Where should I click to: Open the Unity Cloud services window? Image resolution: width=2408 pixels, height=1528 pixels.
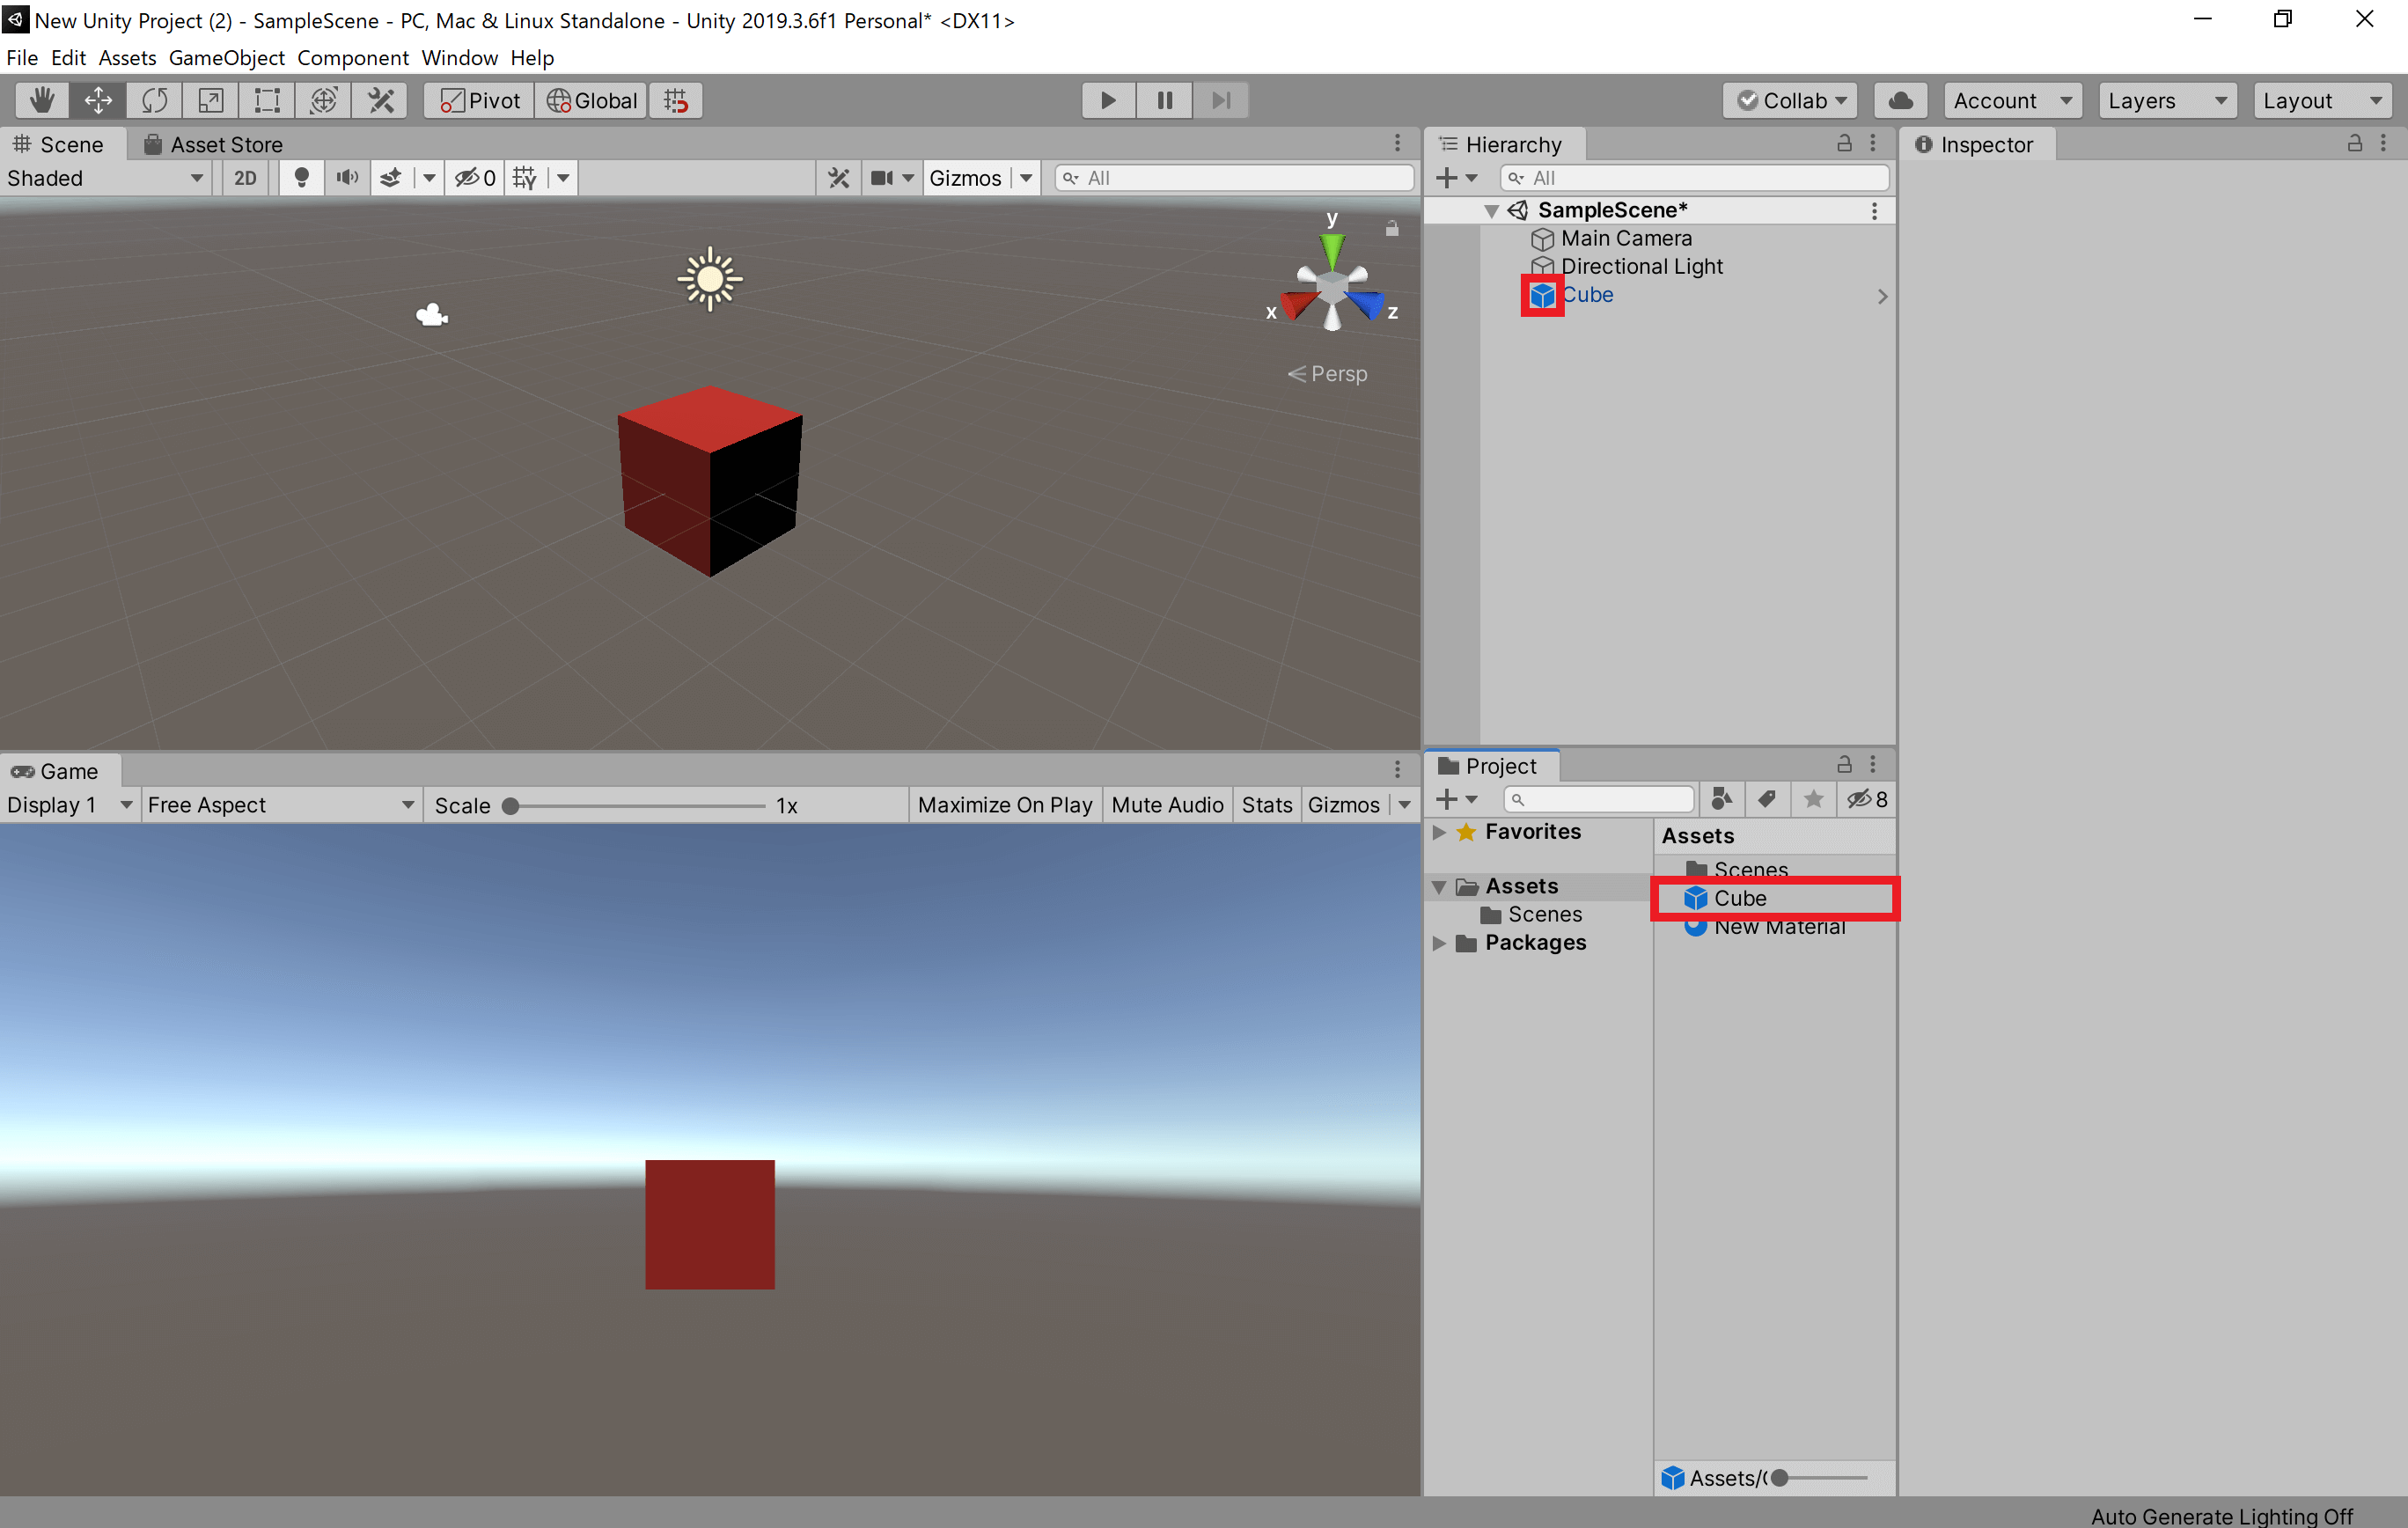[x=1900, y=100]
